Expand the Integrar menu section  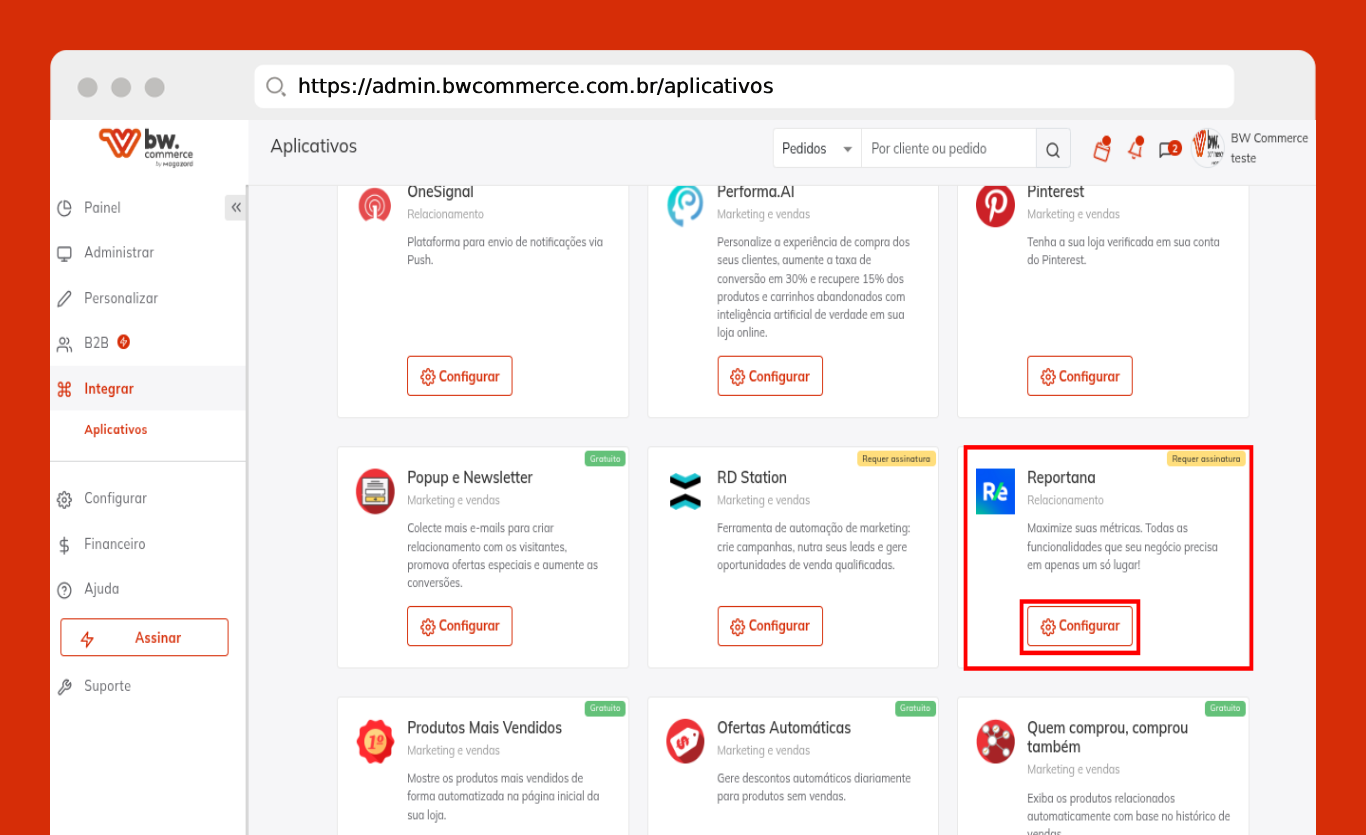pos(108,389)
